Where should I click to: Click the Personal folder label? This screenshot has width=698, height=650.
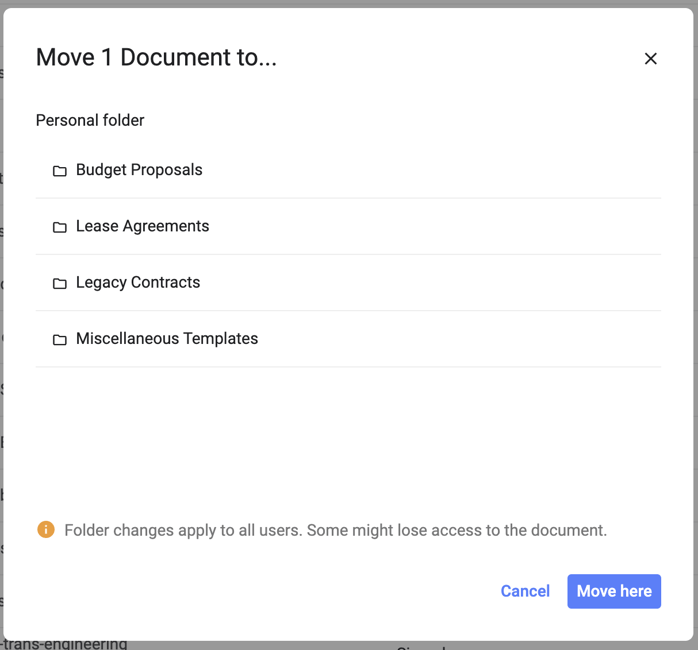click(90, 120)
